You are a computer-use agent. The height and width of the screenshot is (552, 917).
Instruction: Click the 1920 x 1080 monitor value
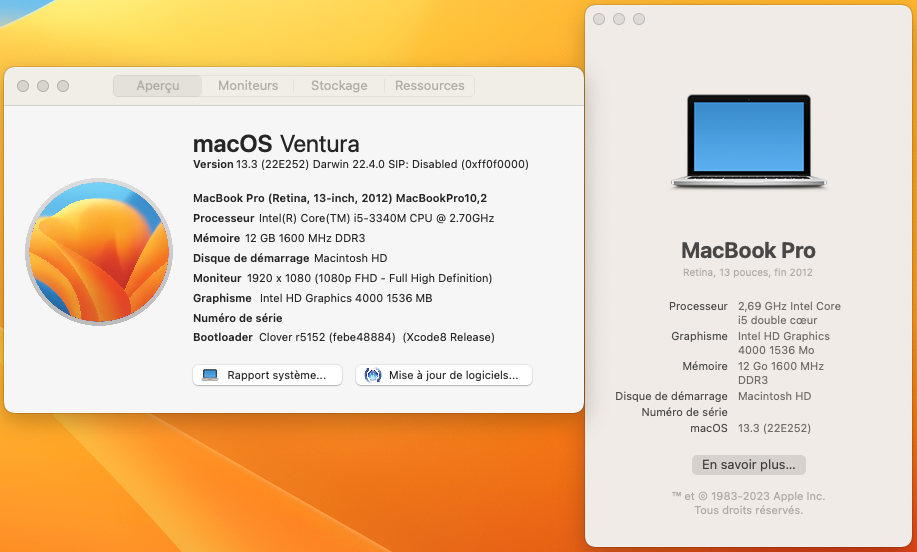coord(369,278)
